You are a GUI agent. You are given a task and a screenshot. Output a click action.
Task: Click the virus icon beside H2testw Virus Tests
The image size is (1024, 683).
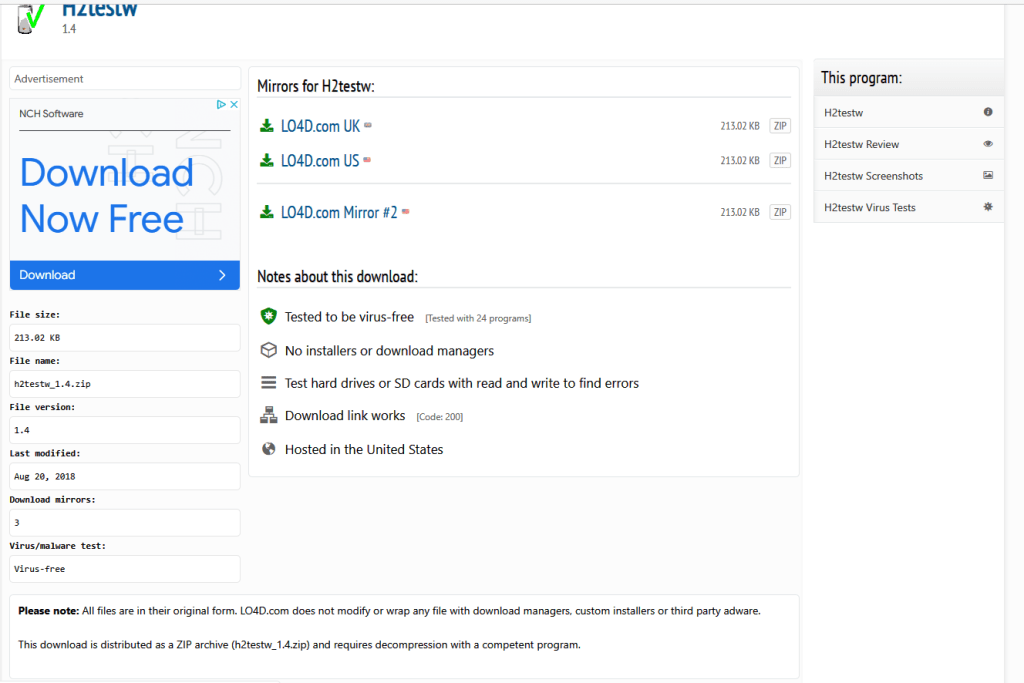[x=988, y=207]
